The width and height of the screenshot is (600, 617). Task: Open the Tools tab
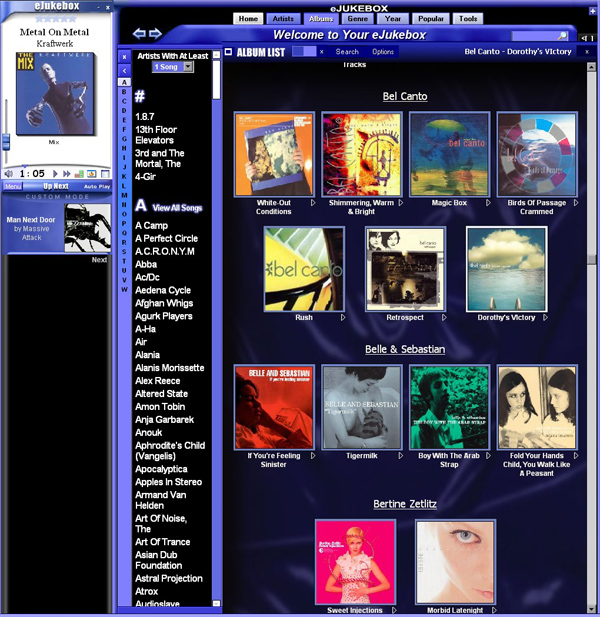click(468, 18)
